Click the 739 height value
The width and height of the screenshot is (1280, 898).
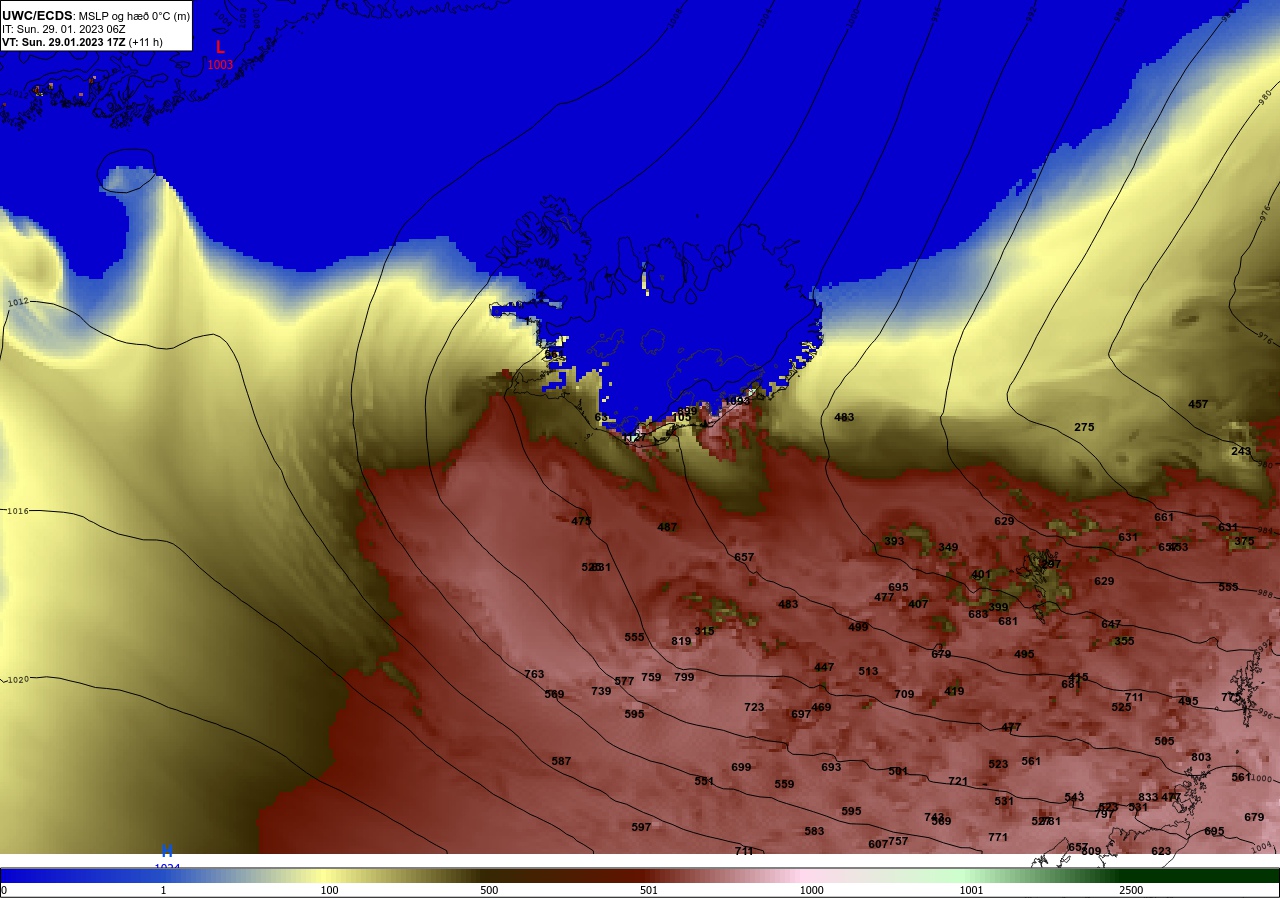click(601, 691)
